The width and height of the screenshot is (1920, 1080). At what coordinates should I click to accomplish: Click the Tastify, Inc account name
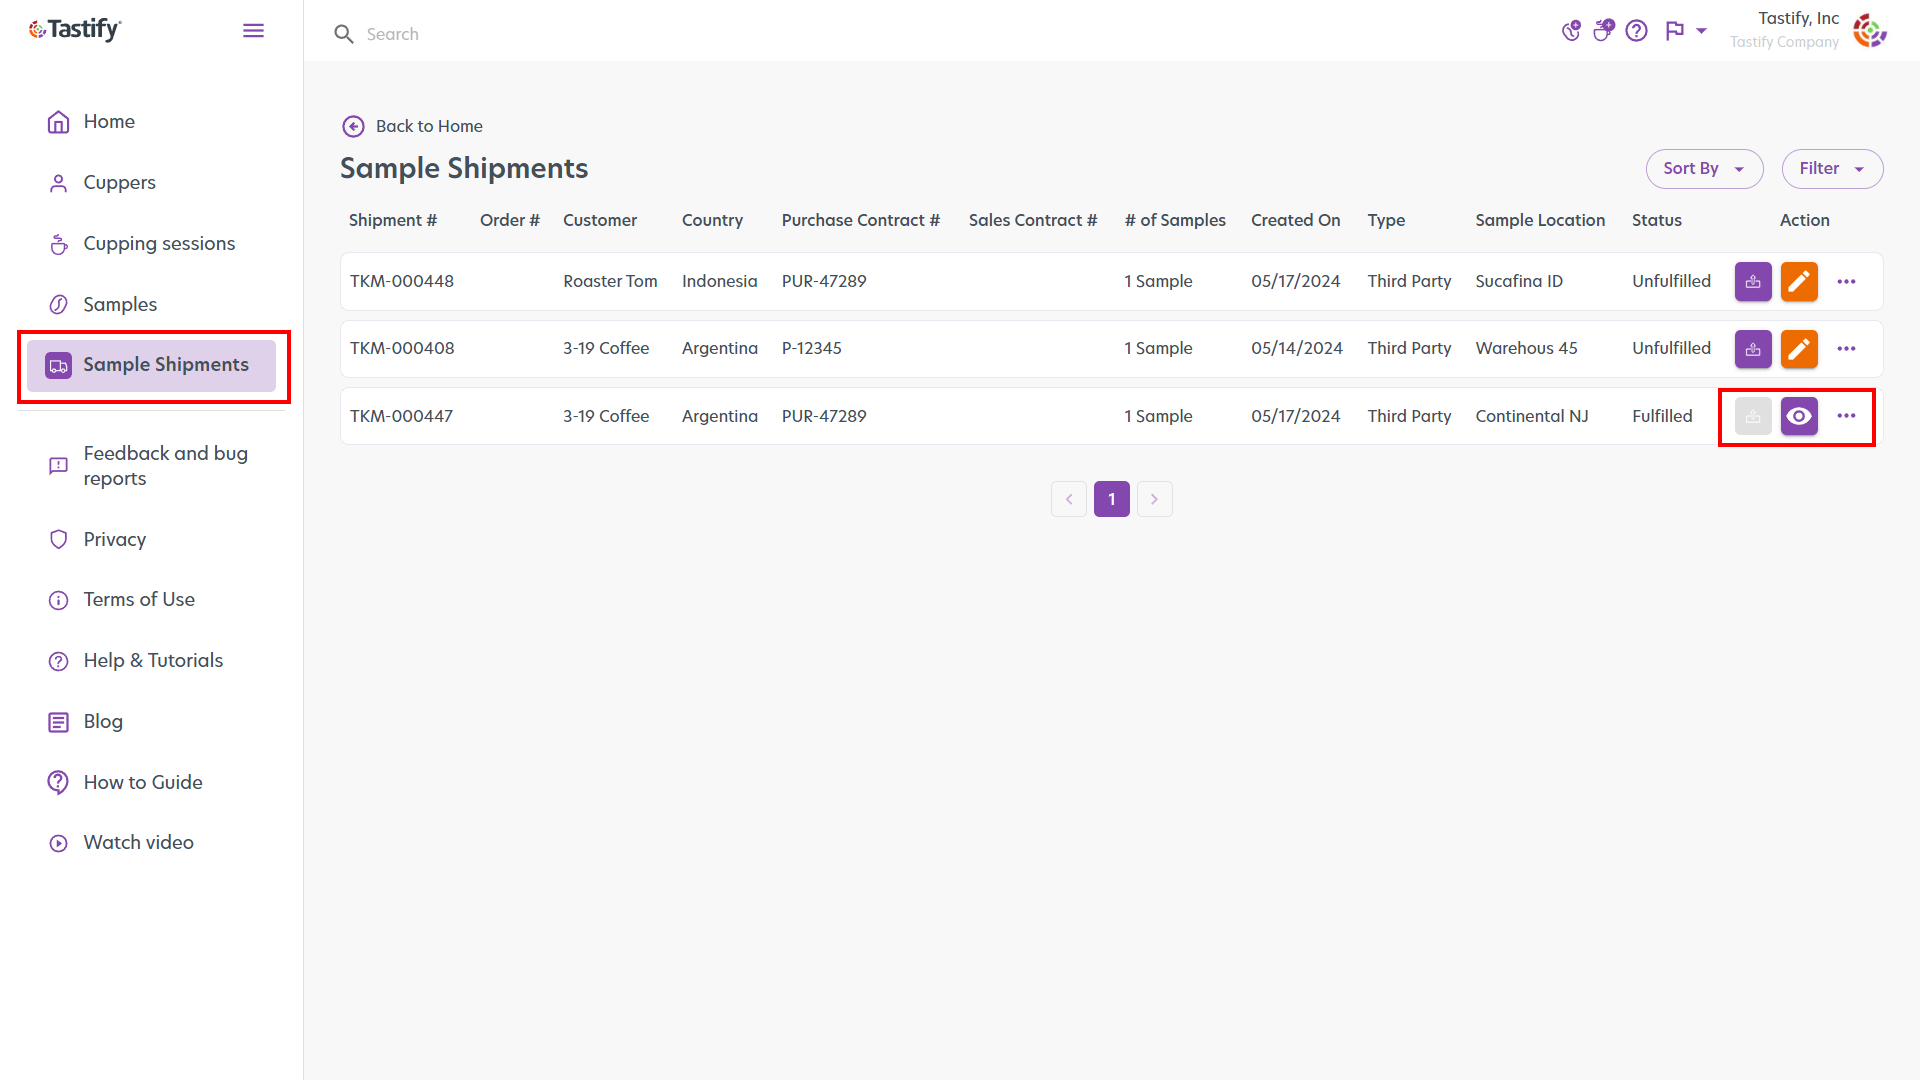pos(1798,18)
